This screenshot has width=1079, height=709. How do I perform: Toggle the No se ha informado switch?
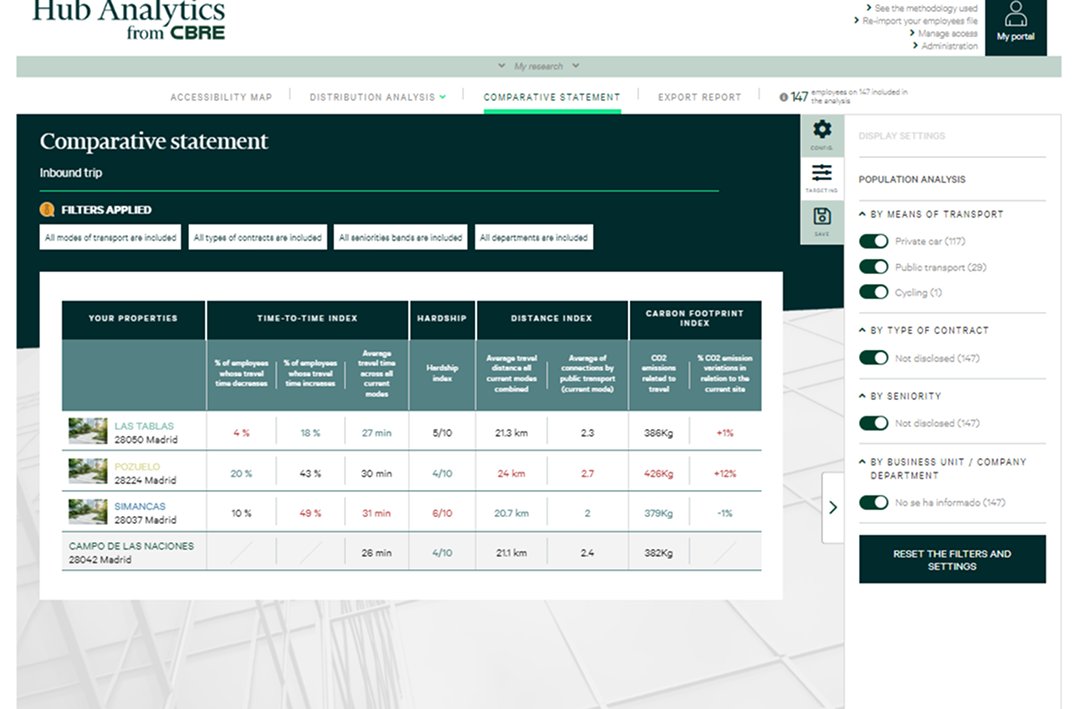click(873, 502)
